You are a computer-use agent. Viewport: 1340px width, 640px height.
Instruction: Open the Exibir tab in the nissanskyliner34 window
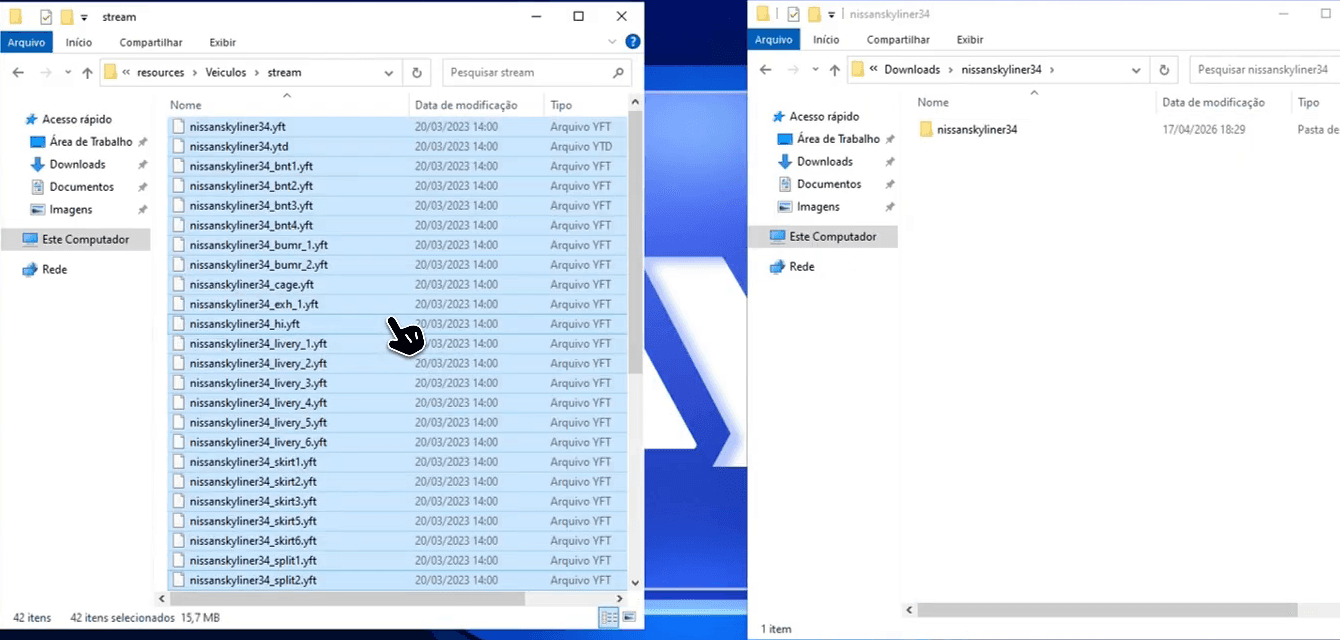click(x=970, y=39)
